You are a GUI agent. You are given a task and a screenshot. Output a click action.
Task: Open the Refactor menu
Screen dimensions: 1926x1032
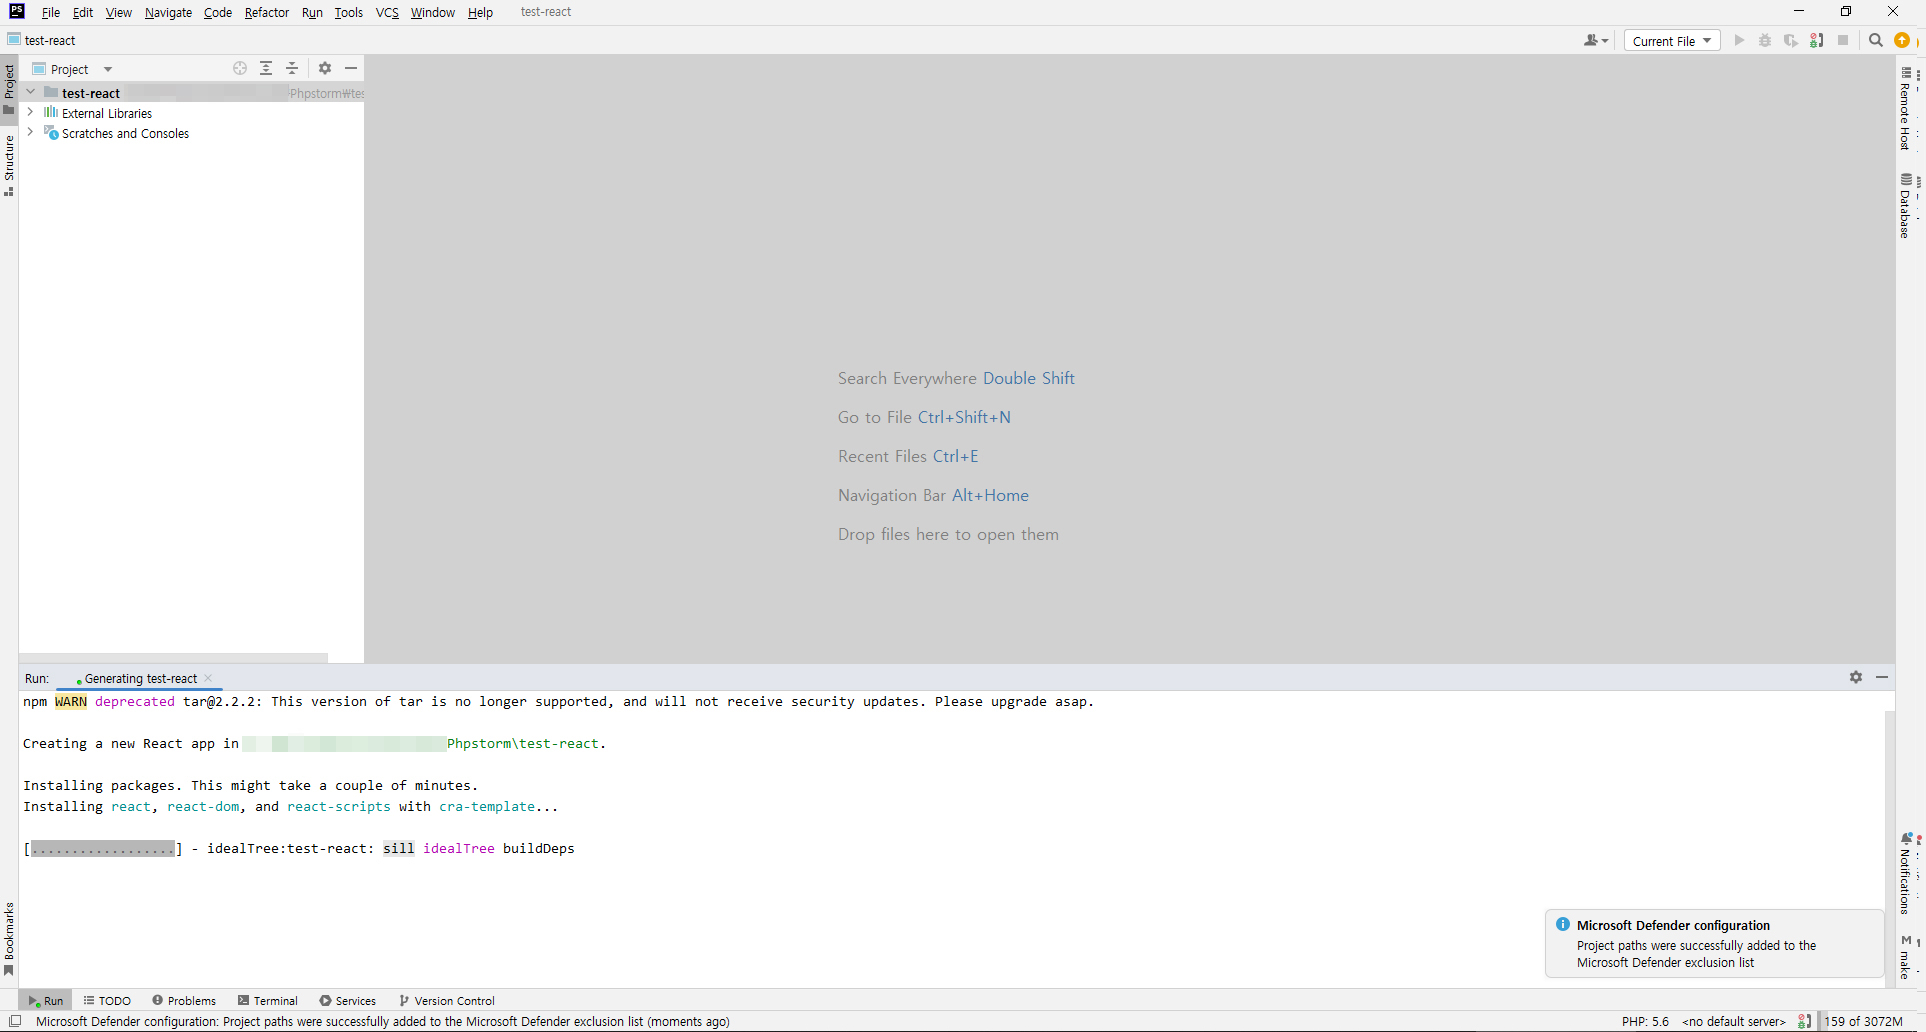267,12
